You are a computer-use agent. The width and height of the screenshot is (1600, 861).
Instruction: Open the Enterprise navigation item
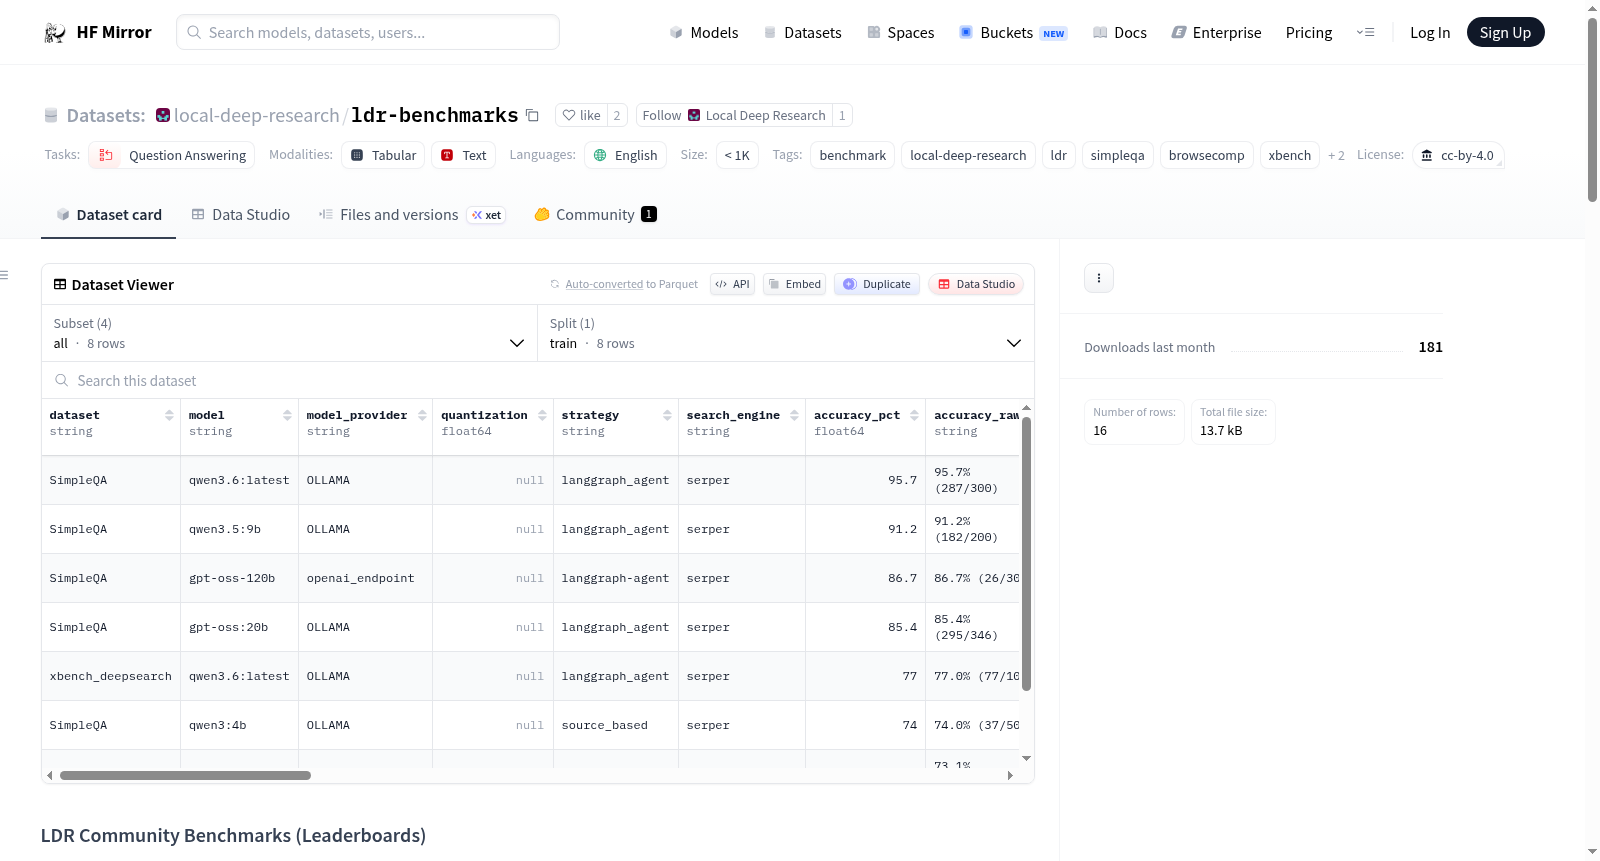[x=1216, y=33]
